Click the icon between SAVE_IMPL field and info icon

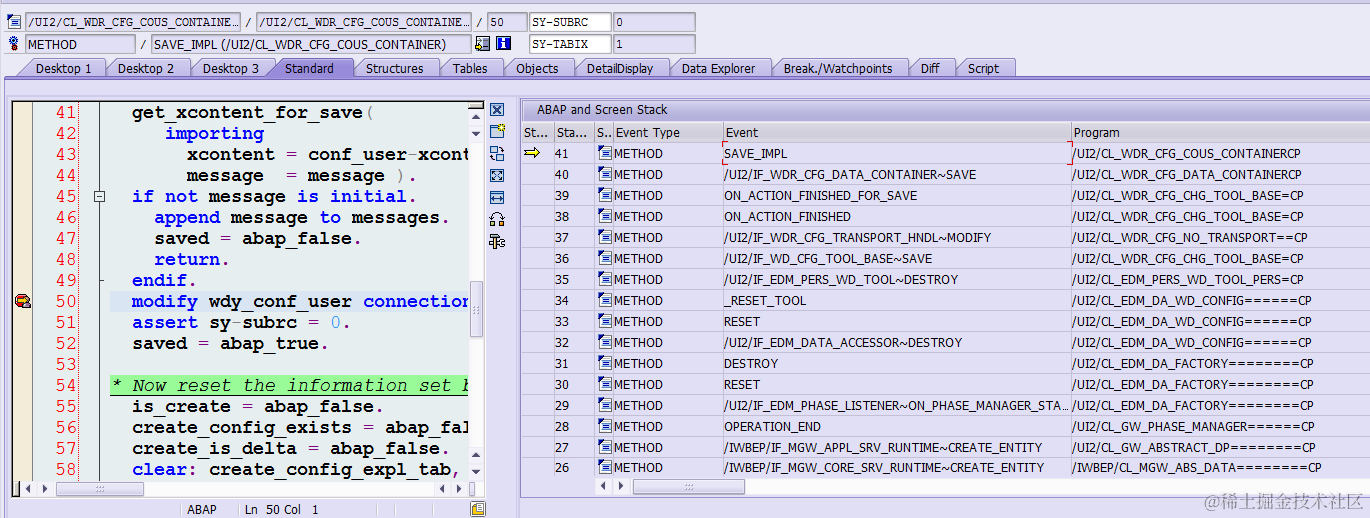click(483, 44)
